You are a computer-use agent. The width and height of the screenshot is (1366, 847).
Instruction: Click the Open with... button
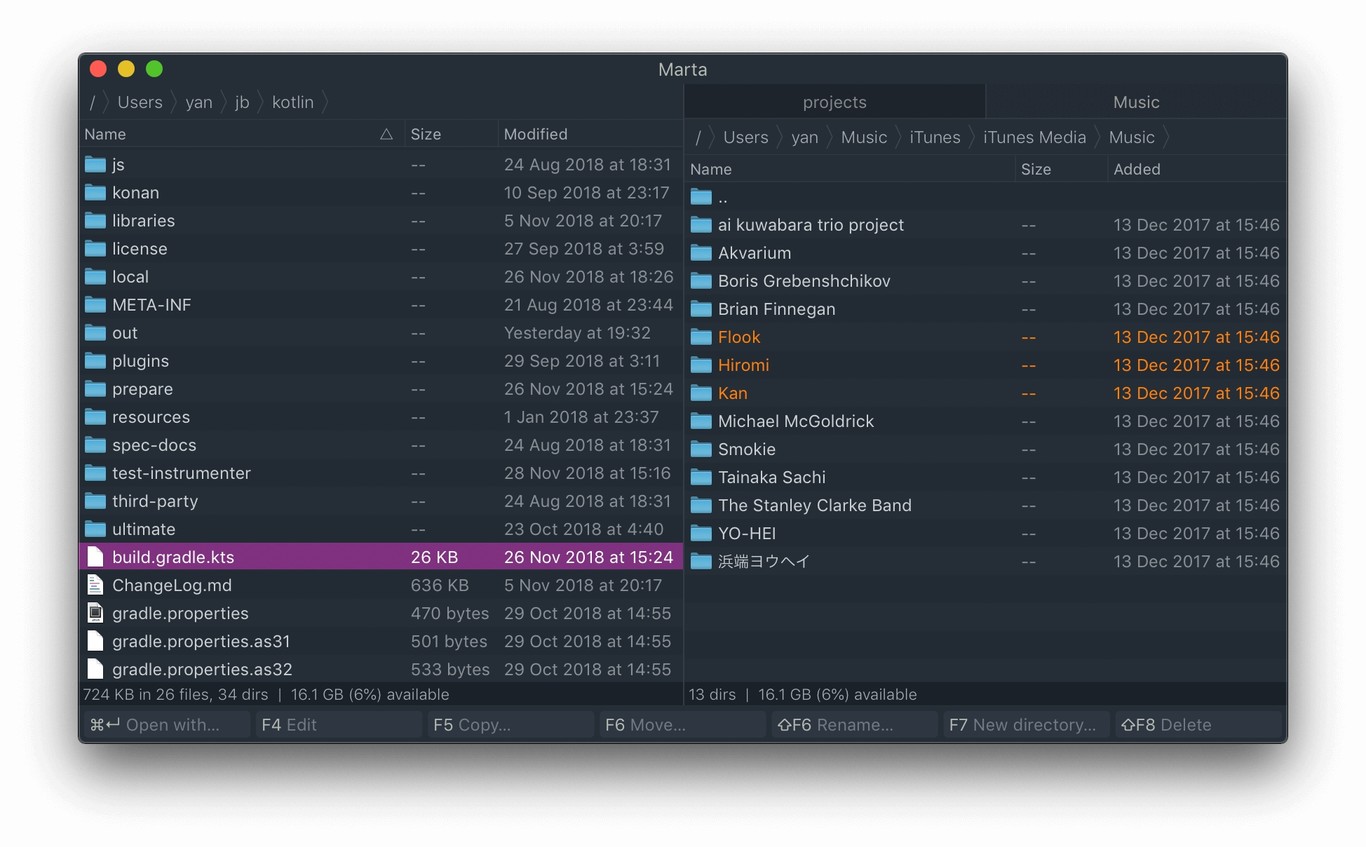click(x=166, y=724)
